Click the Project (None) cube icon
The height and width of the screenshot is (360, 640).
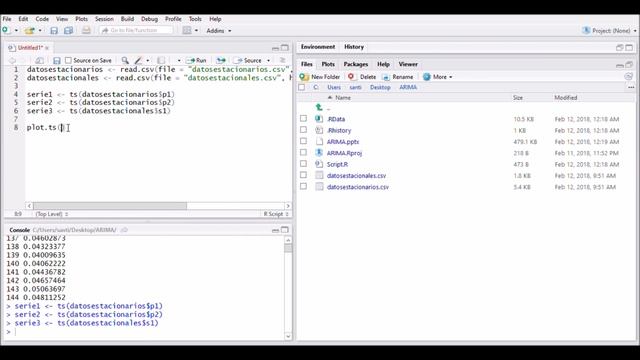pos(586,31)
